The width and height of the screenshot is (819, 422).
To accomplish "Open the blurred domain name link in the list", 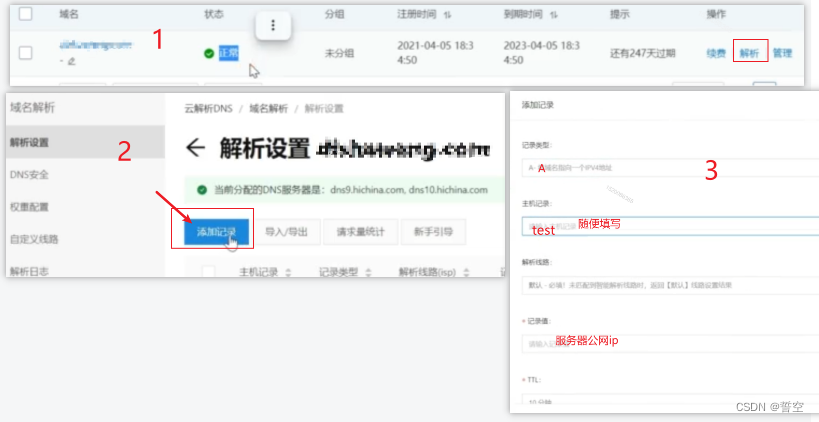I will (96, 45).
